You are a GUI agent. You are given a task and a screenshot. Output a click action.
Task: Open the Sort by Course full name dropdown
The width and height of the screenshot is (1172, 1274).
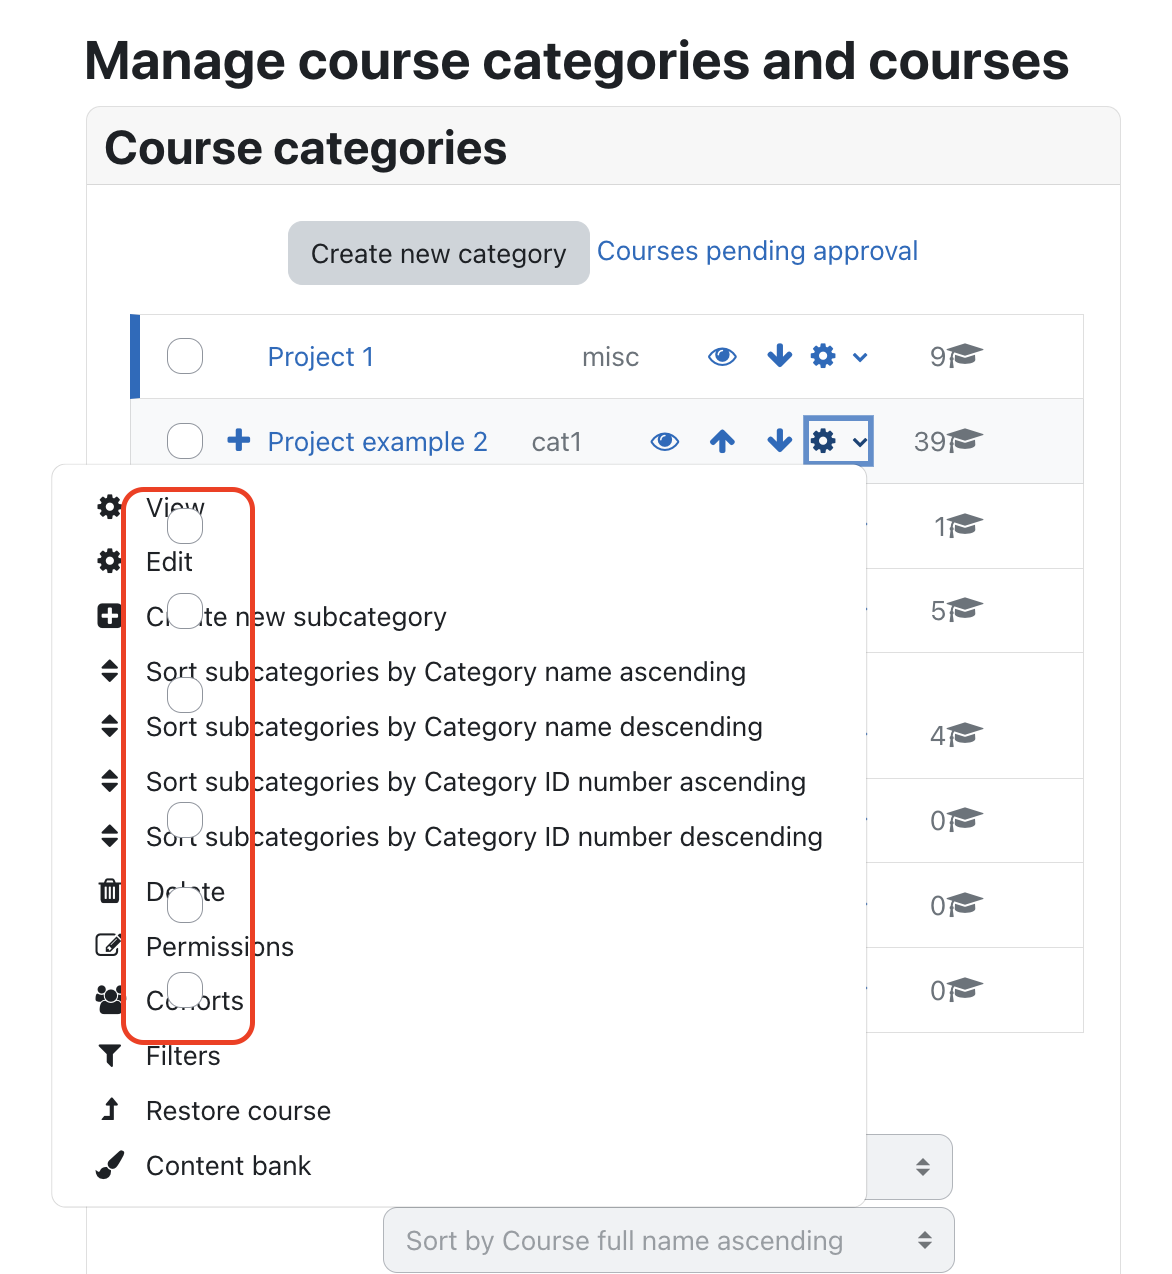[x=669, y=1241]
